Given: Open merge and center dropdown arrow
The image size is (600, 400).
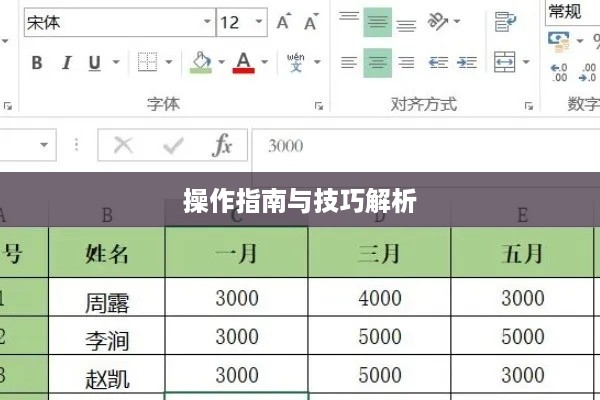Looking at the screenshot, I should (x=526, y=62).
